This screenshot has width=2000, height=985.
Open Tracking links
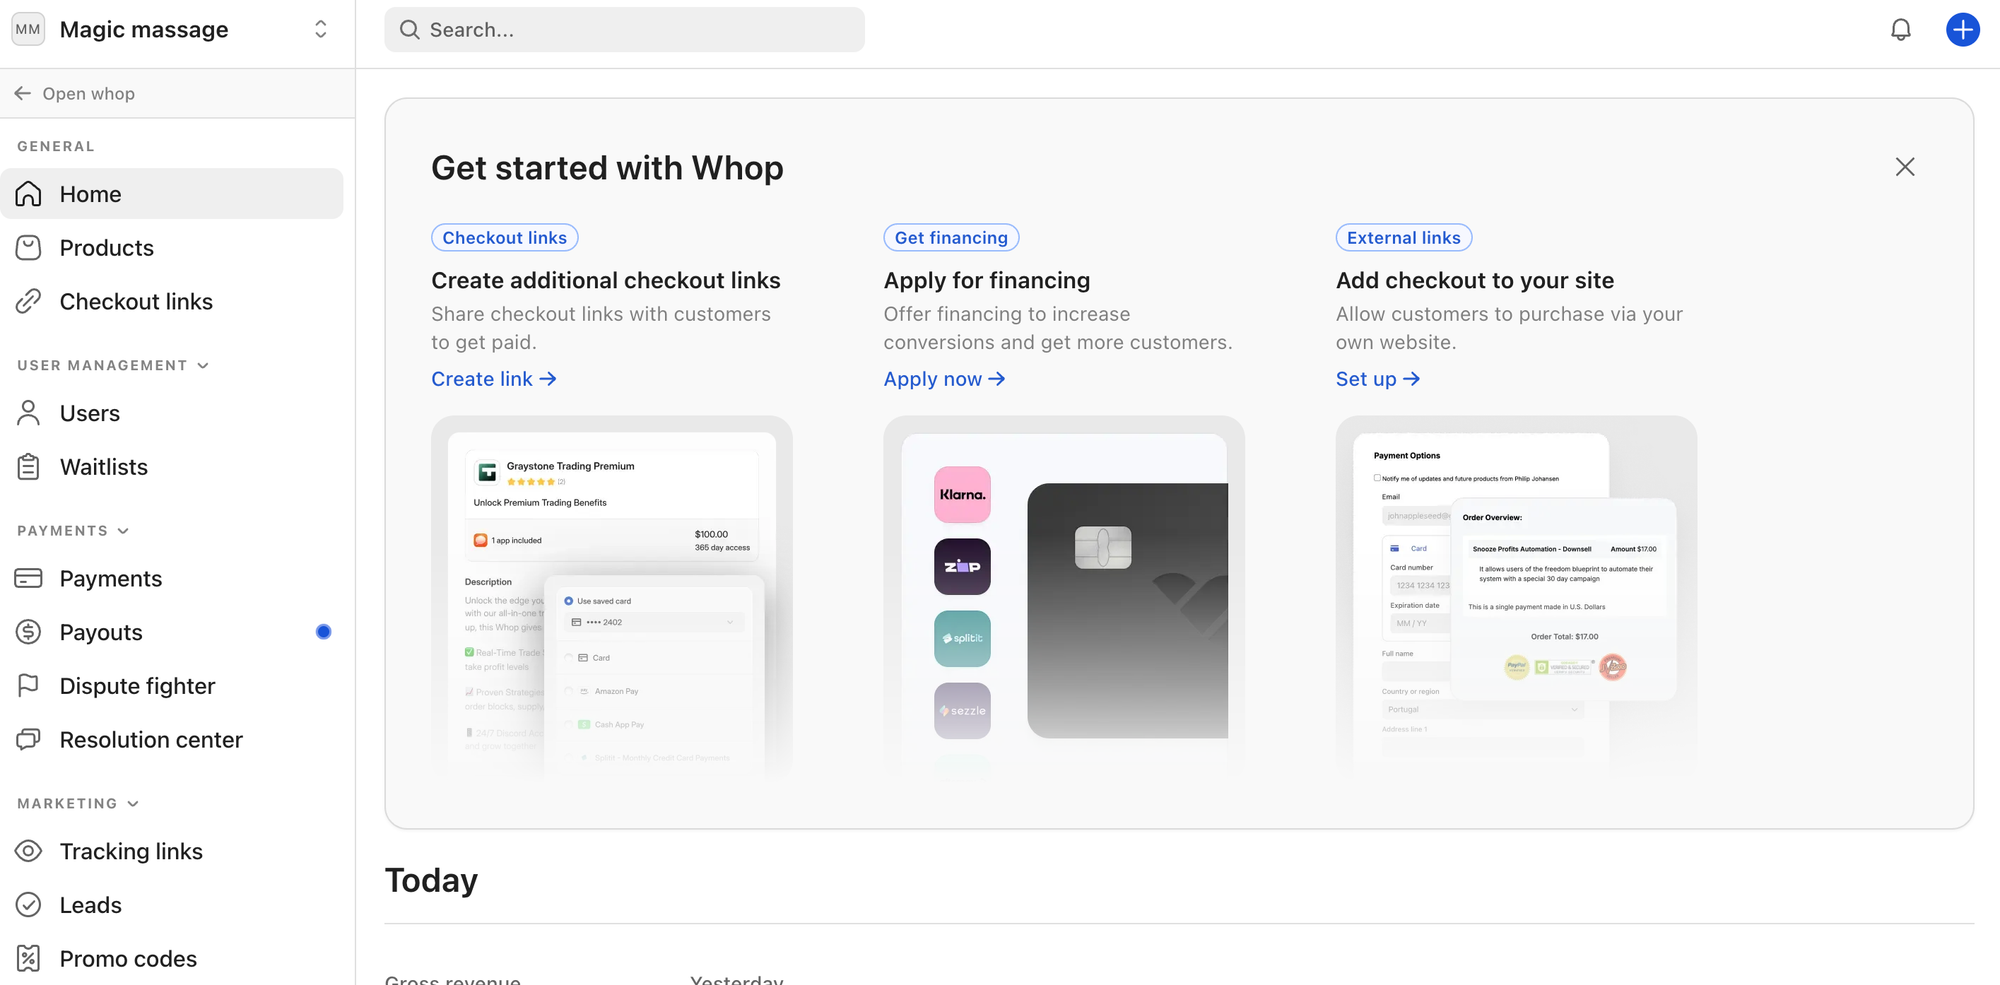(x=172, y=851)
